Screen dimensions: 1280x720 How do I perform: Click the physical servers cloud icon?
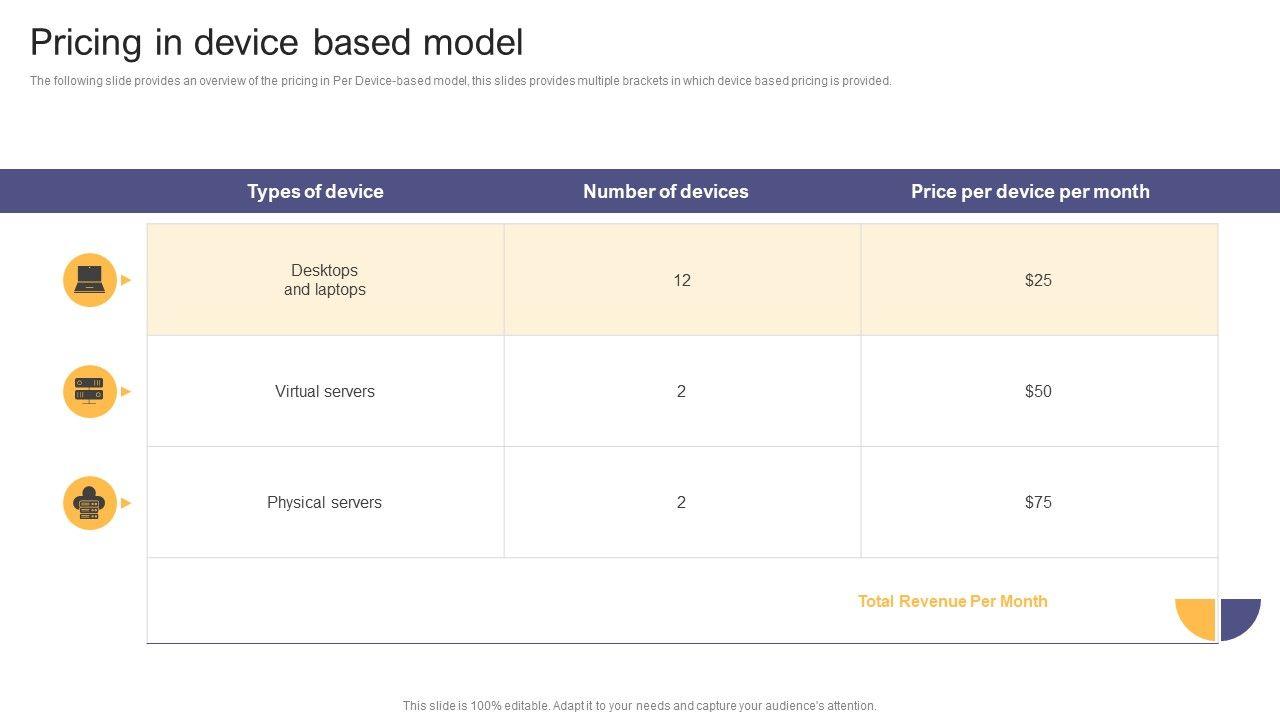point(90,503)
